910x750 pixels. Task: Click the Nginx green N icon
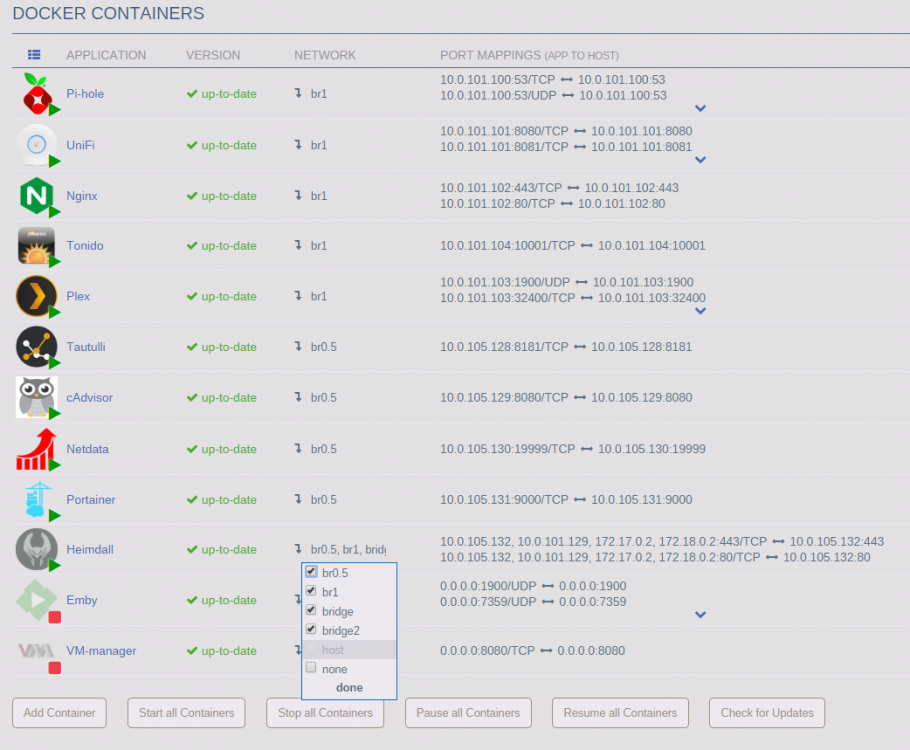click(37, 195)
